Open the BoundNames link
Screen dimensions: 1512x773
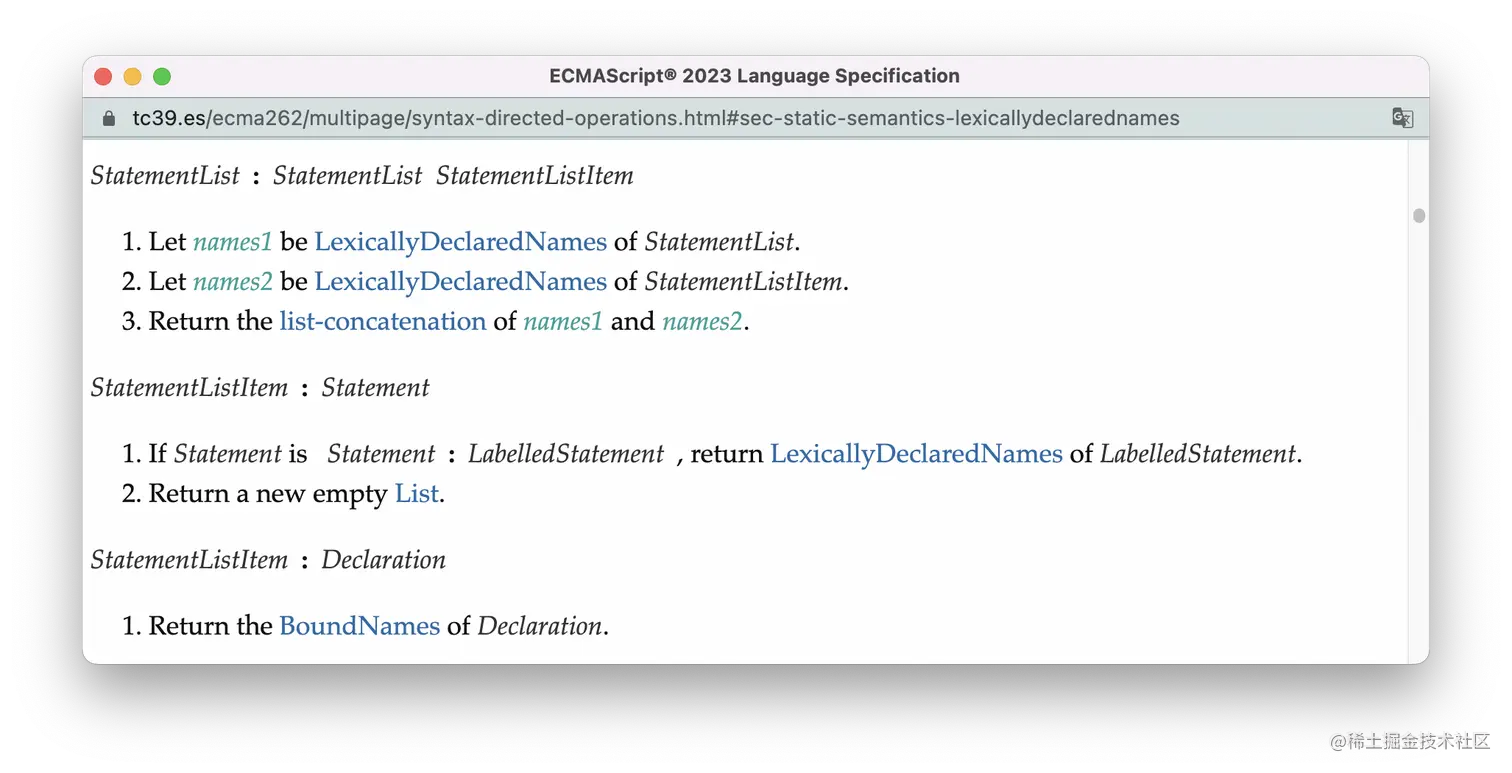pos(360,626)
